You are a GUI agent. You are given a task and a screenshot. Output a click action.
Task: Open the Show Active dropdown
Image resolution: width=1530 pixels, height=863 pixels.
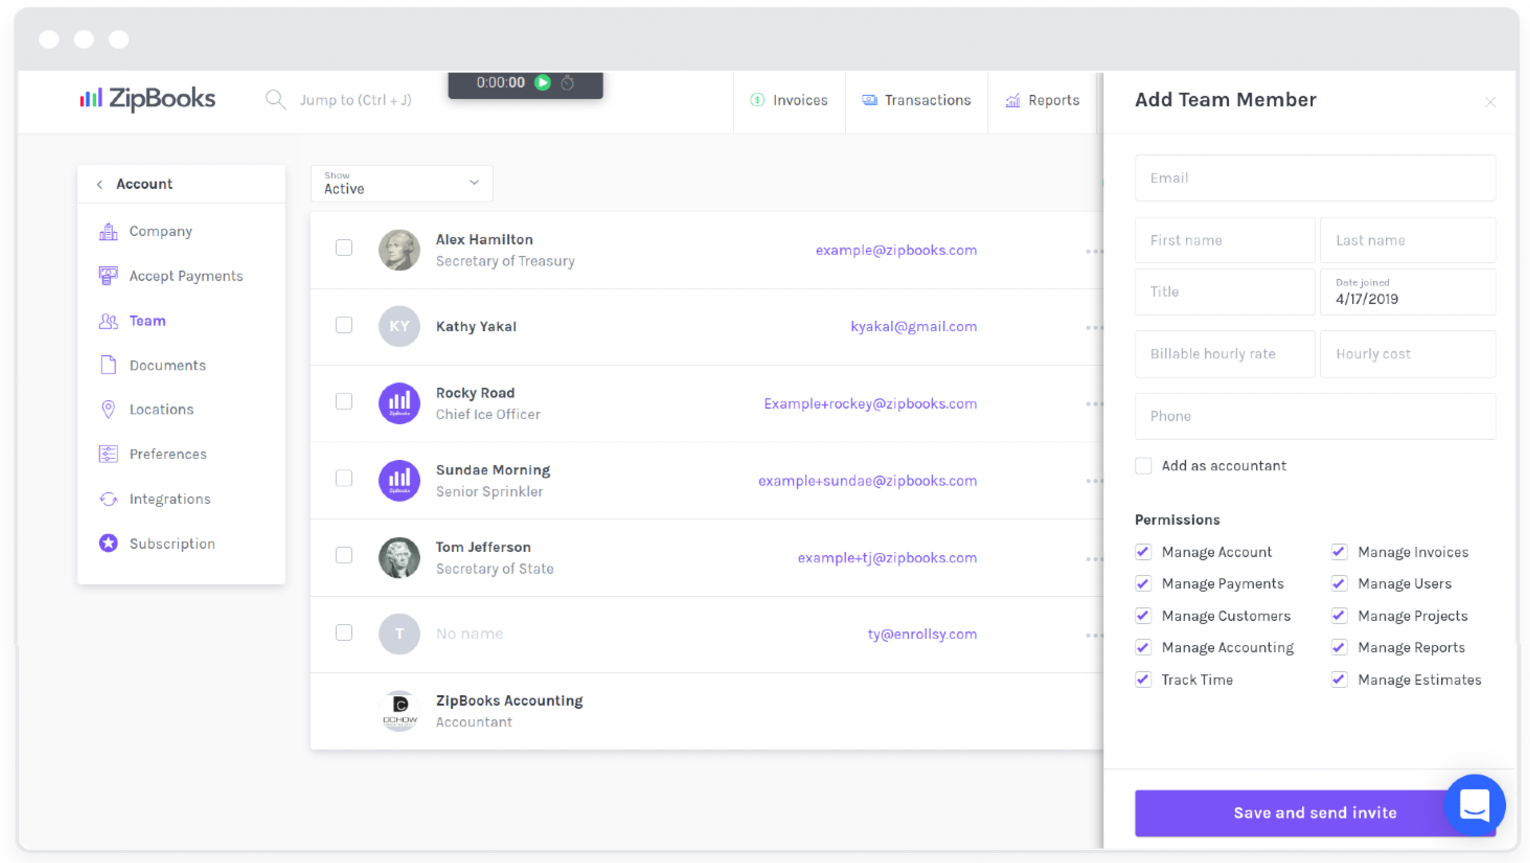pyautogui.click(x=401, y=183)
